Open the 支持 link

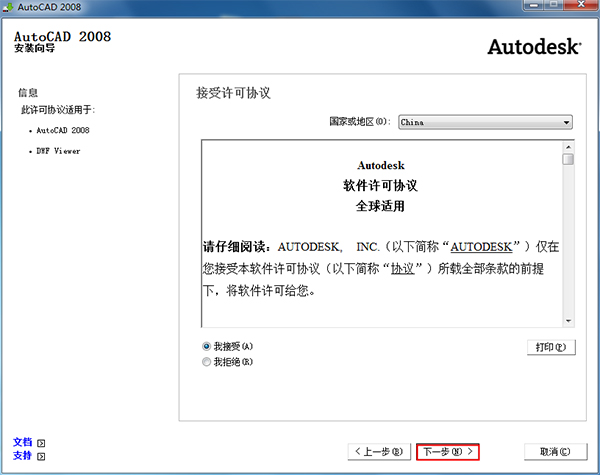click(x=23, y=456)
